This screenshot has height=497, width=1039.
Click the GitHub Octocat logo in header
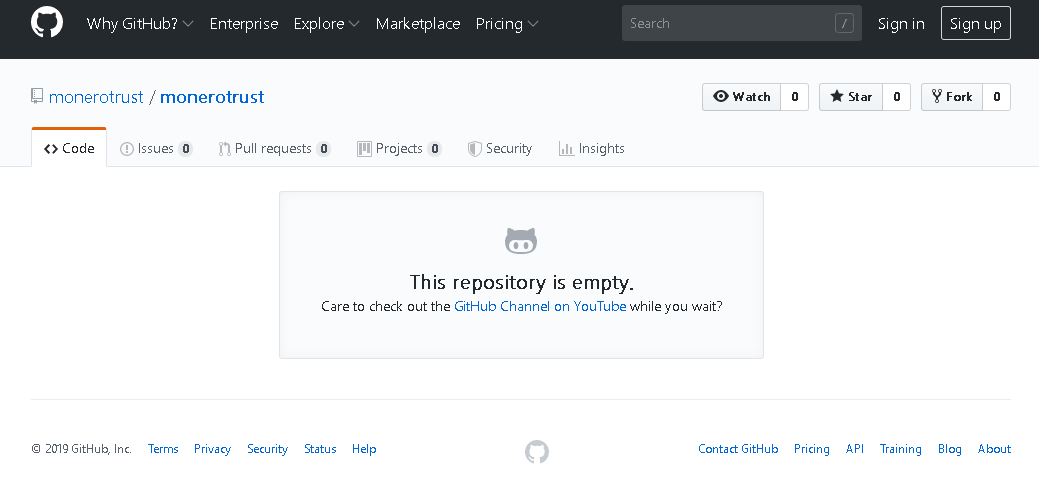click(47, 23)
